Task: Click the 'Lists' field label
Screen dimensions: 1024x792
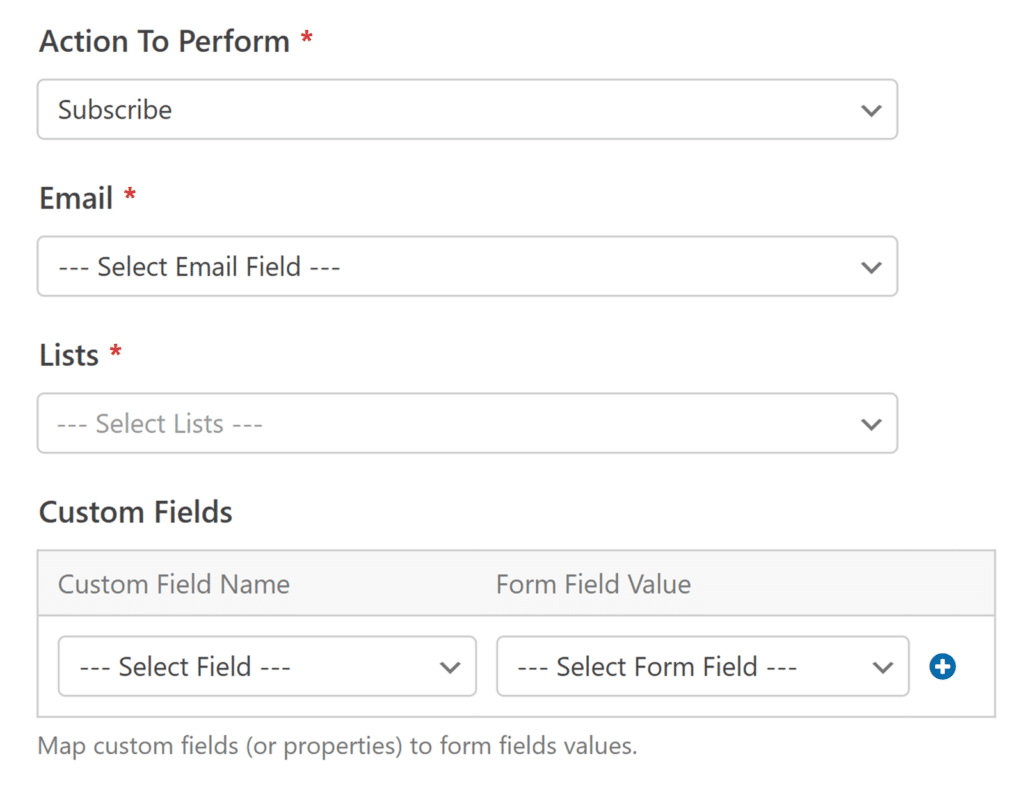Action: (69, 356)
